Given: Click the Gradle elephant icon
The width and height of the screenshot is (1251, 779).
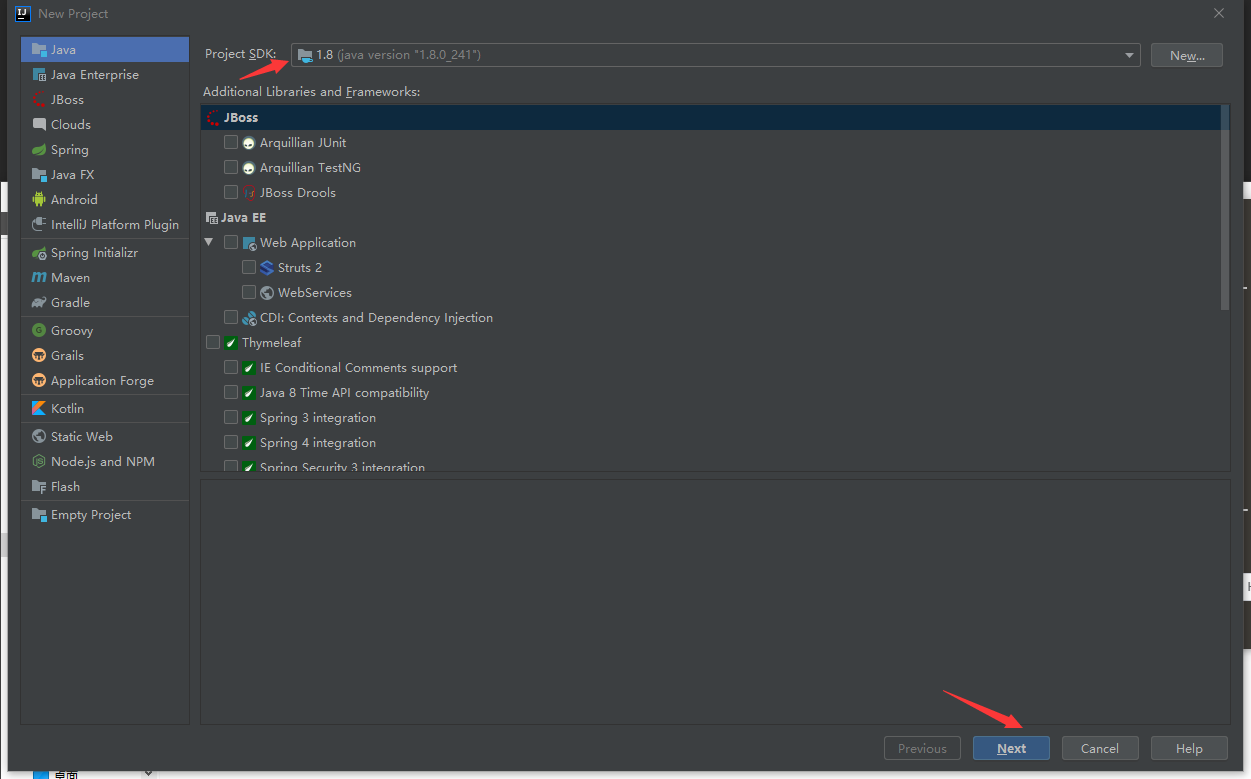Looking at the screenshot, I should 39,302.
